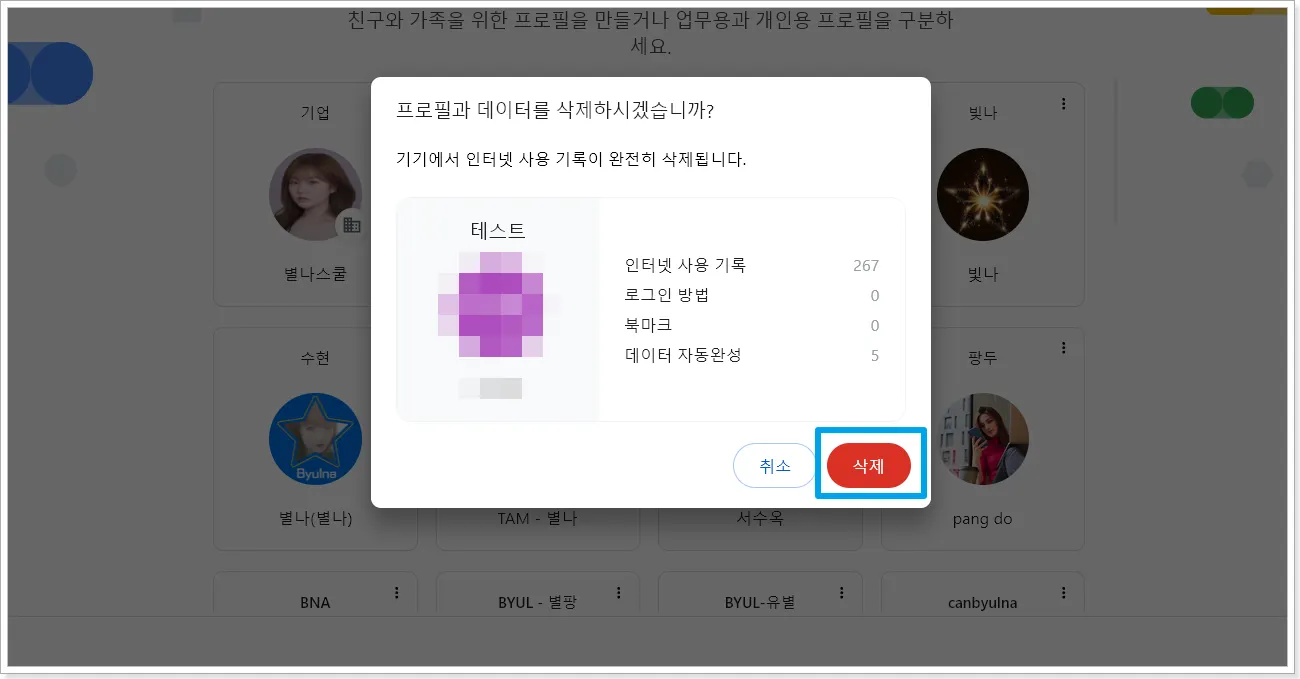Click the profile list vertical scrollbar
This screenshot has width=1300, height=679.
point(1117,150)
